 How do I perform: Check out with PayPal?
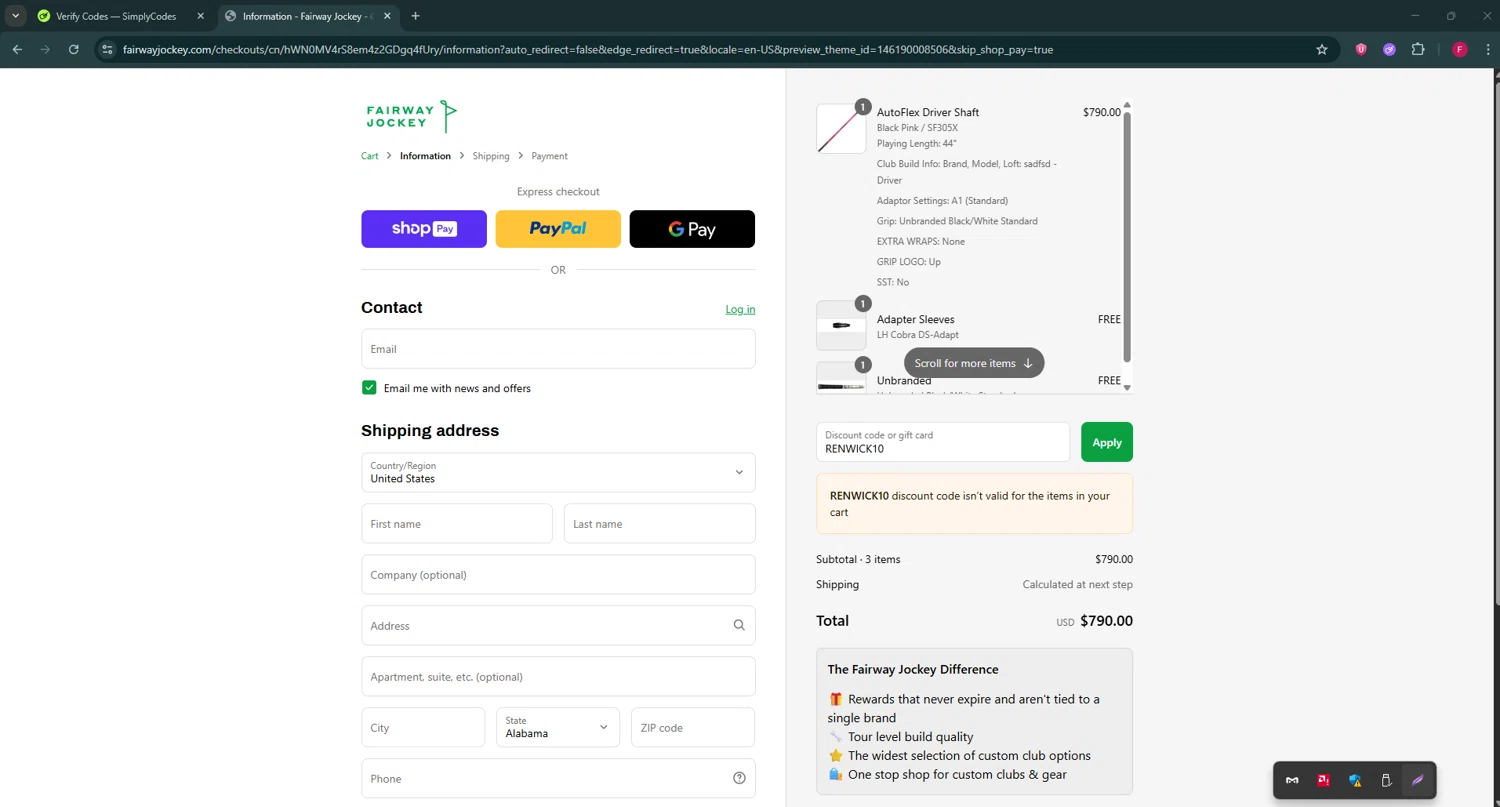pyautogui.click(x=558, y=229)
